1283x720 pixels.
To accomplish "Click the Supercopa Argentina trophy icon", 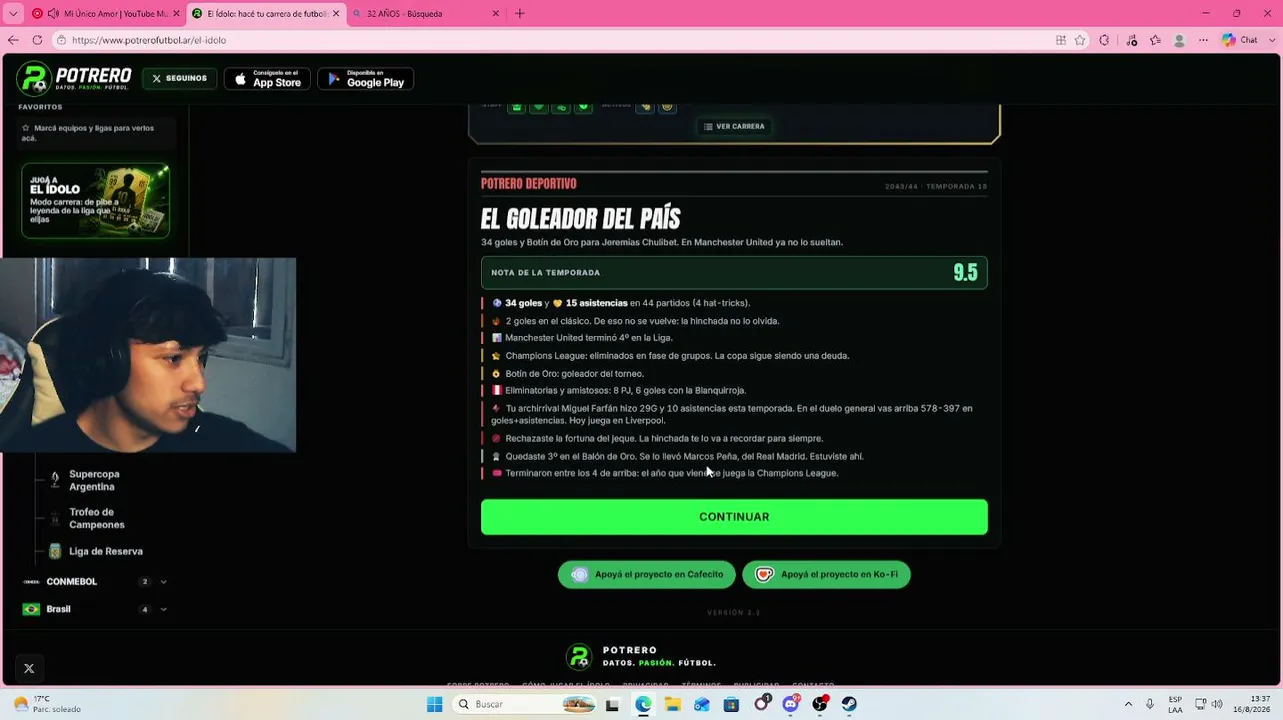I will [55, 480].
